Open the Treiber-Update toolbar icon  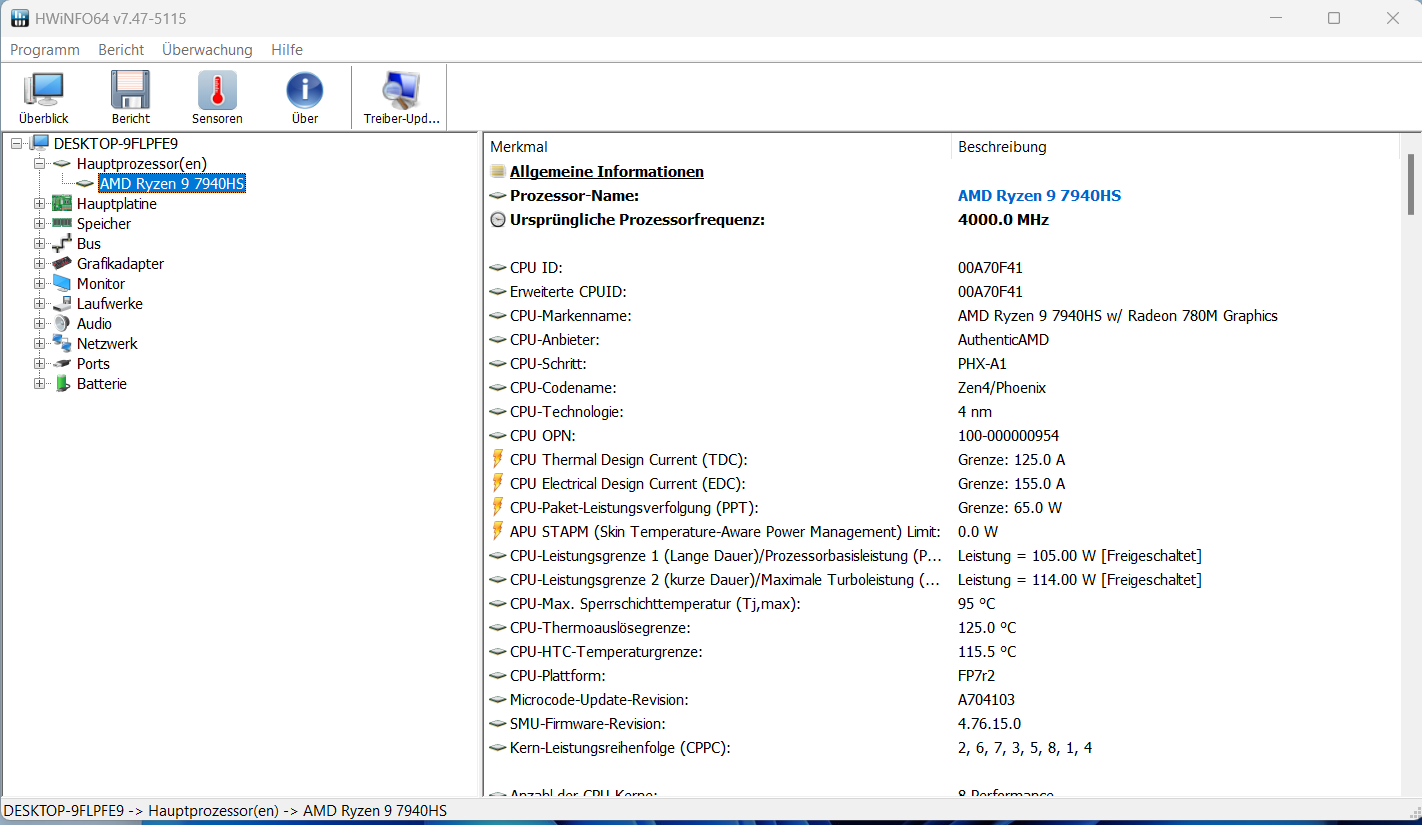coord(401,90)
